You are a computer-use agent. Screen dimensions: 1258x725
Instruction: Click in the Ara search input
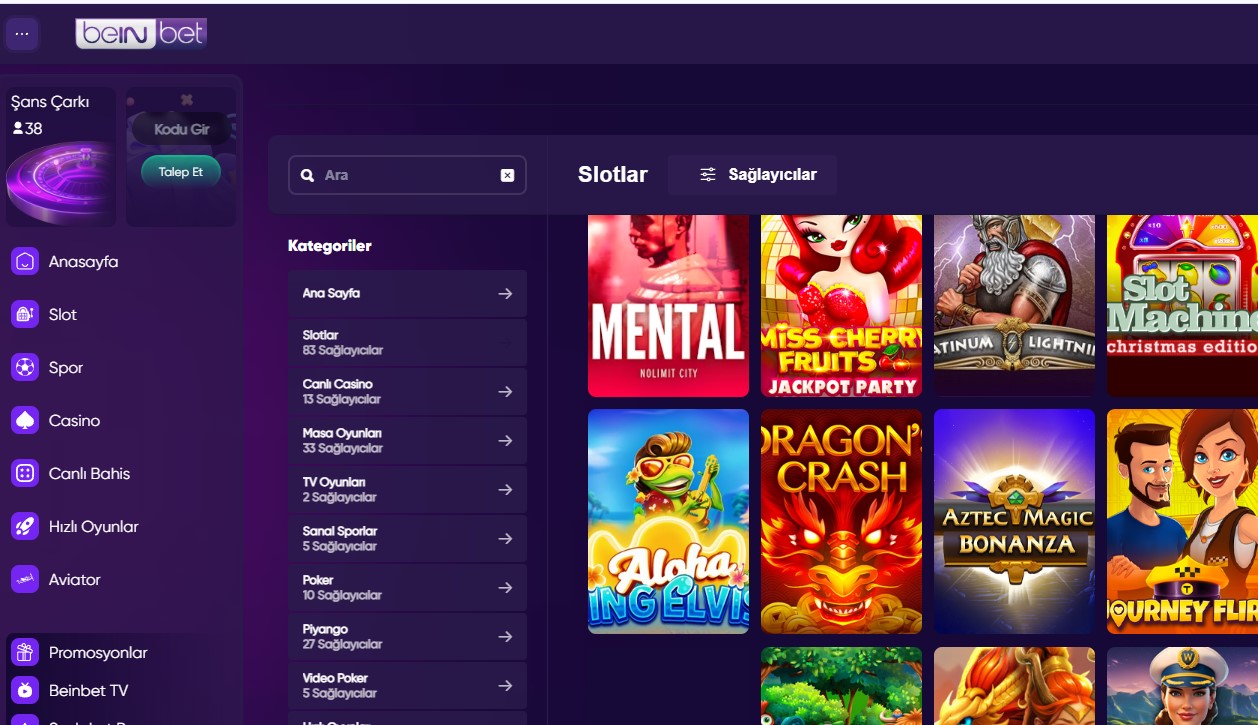[405, 175]
